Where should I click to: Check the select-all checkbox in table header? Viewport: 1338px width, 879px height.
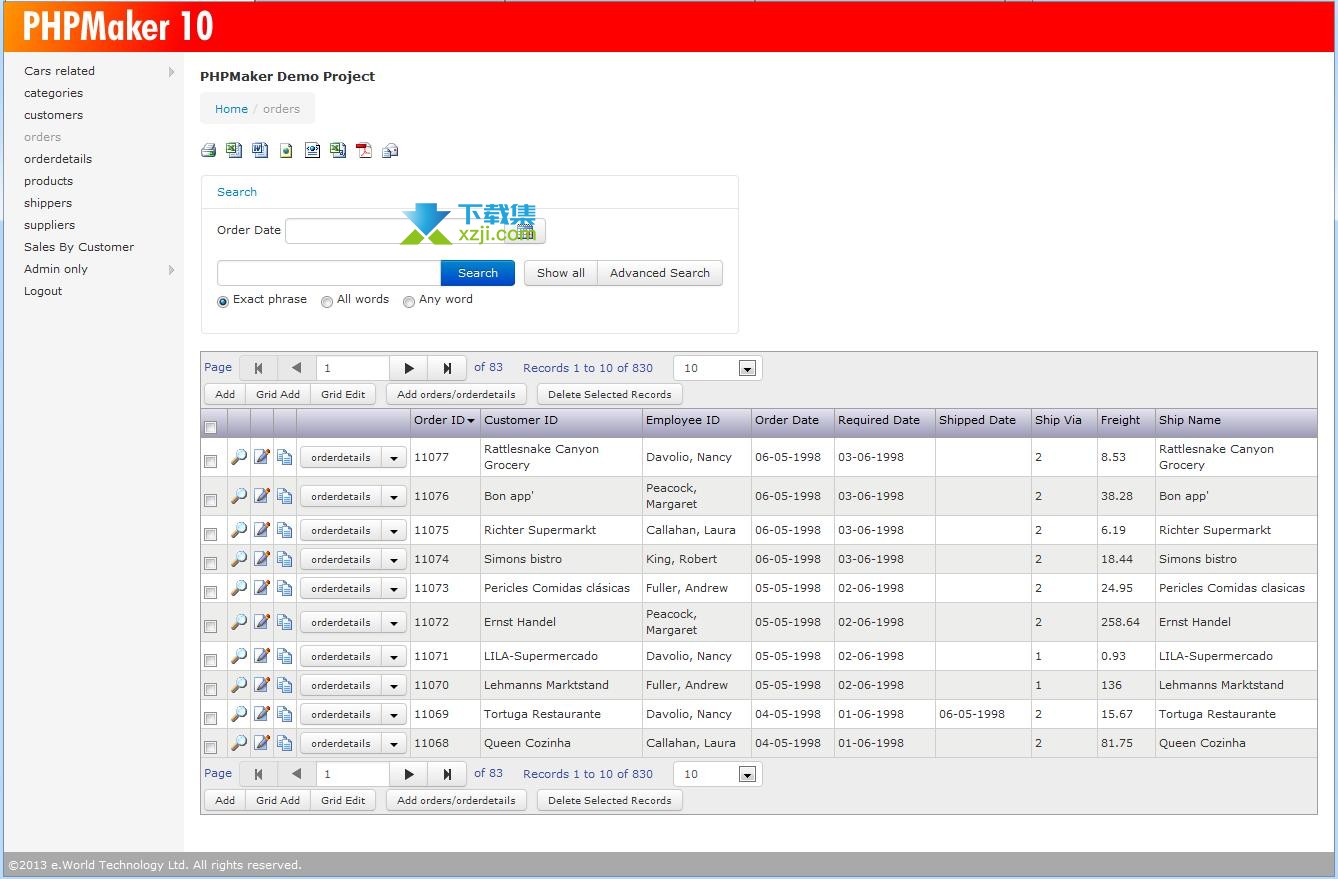[211, 428]
